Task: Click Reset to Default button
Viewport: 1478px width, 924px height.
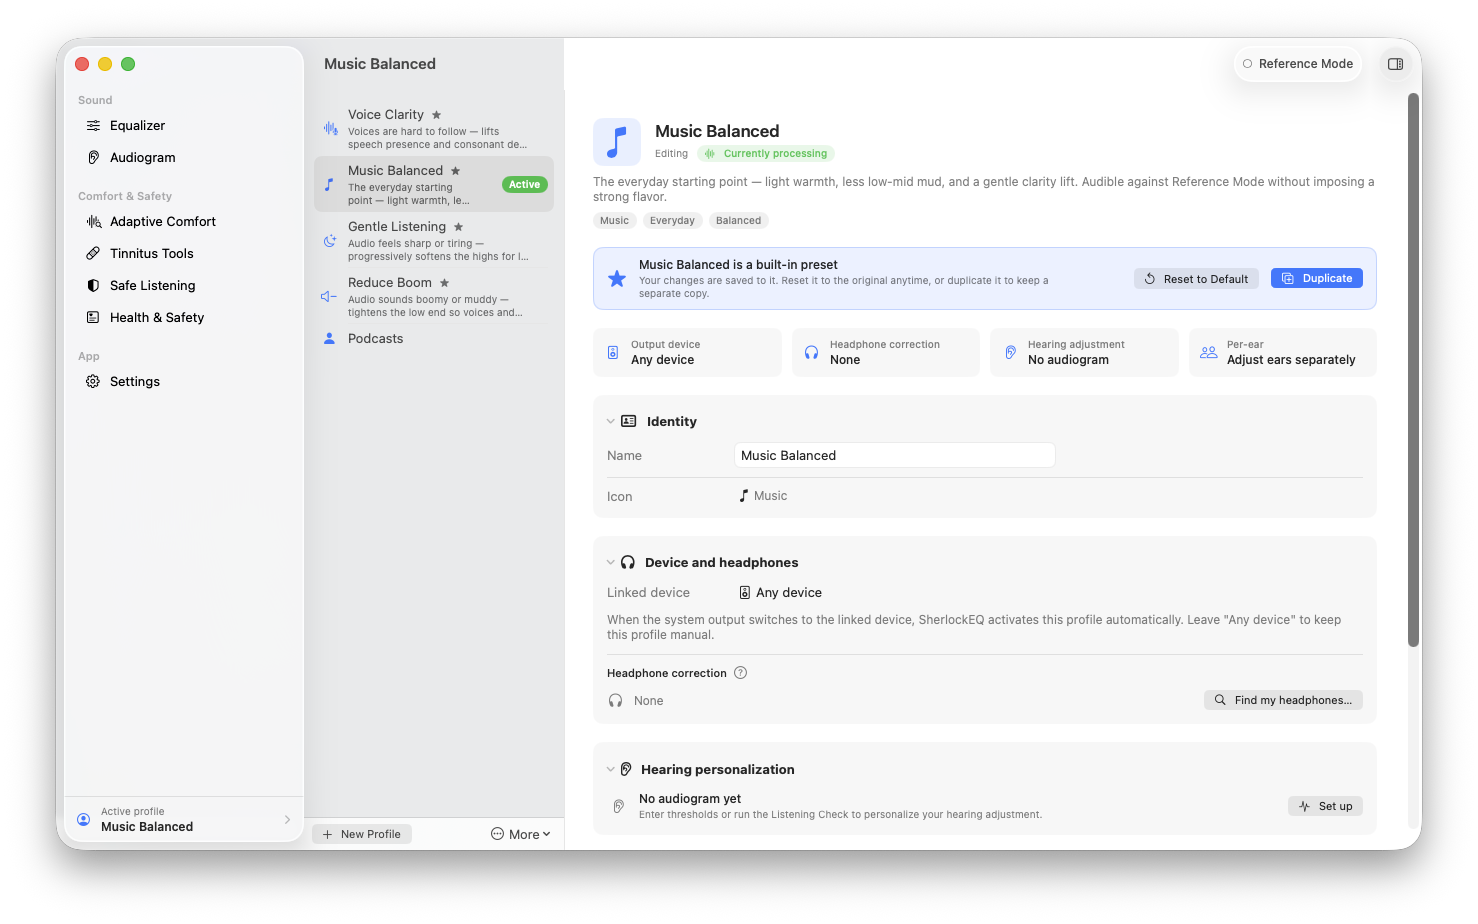Action: point(1197,279)
